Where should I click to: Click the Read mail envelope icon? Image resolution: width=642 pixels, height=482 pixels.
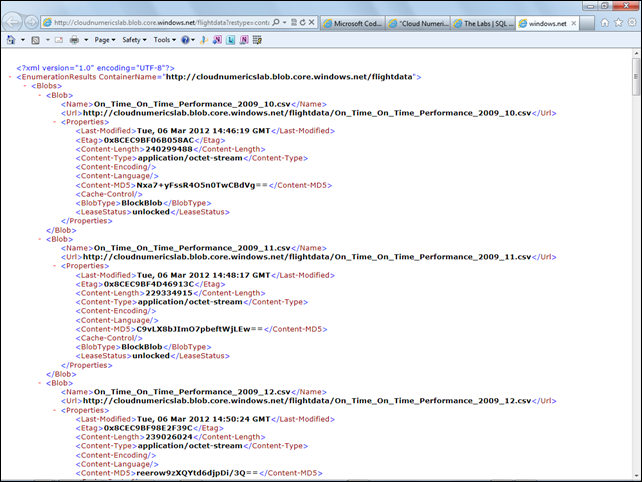[x=59, y=40]
